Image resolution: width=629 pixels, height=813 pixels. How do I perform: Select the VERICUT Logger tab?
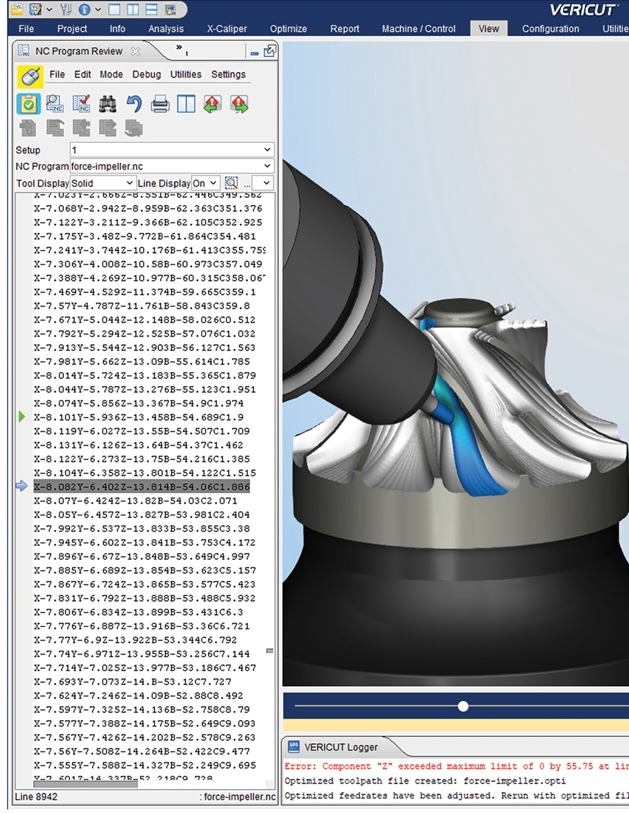click(x=341, y=747)
